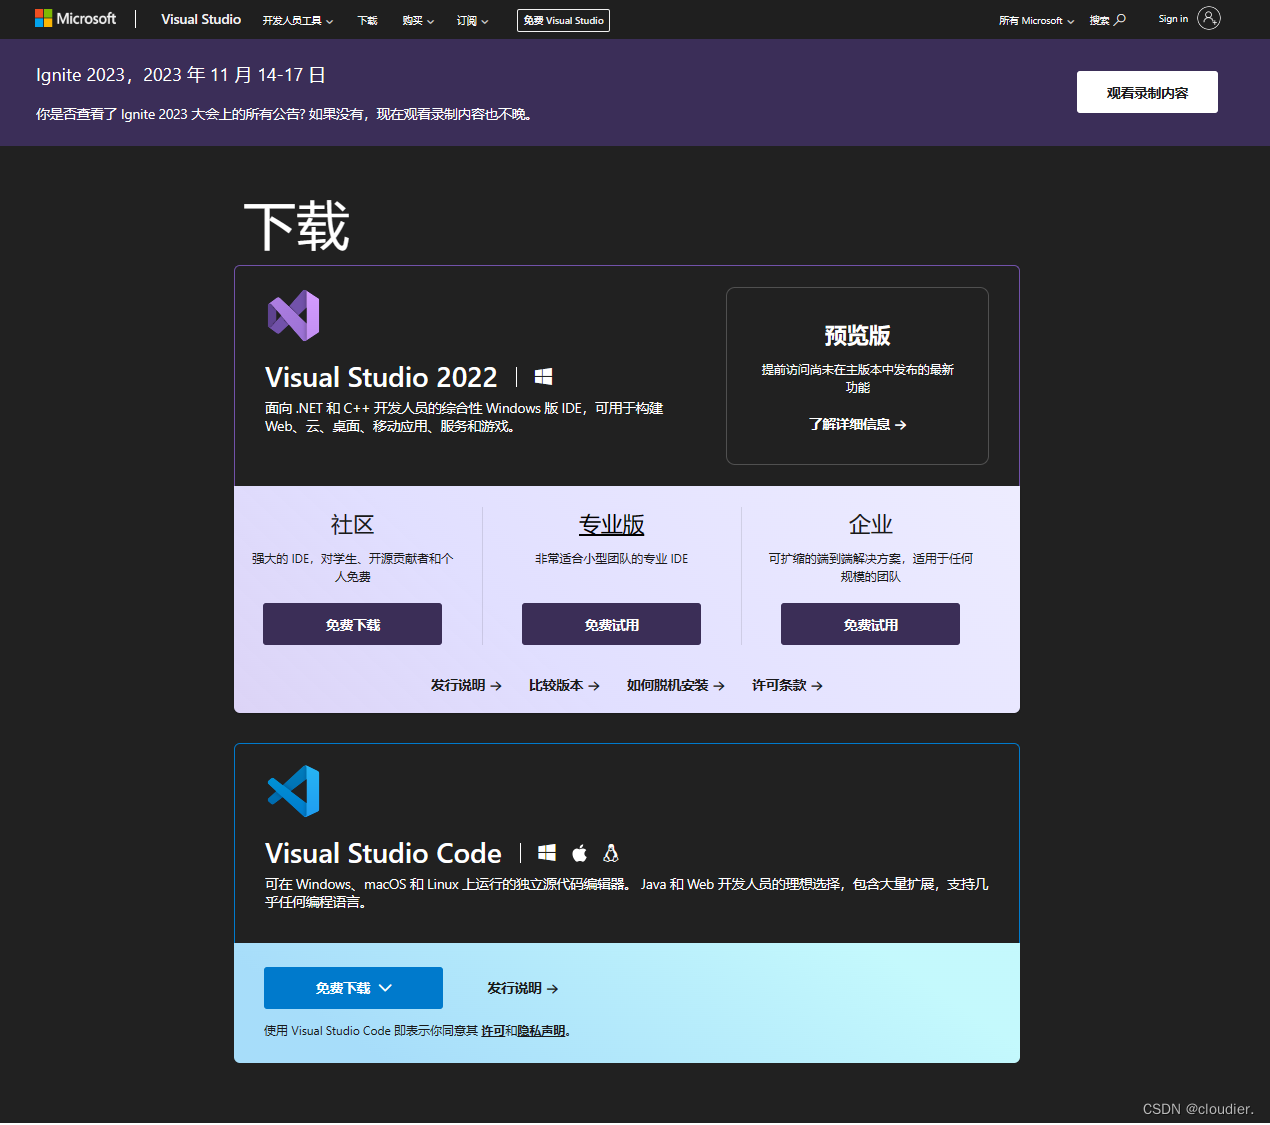Expand the 所有 Microsoft menu

[1036, 21]
